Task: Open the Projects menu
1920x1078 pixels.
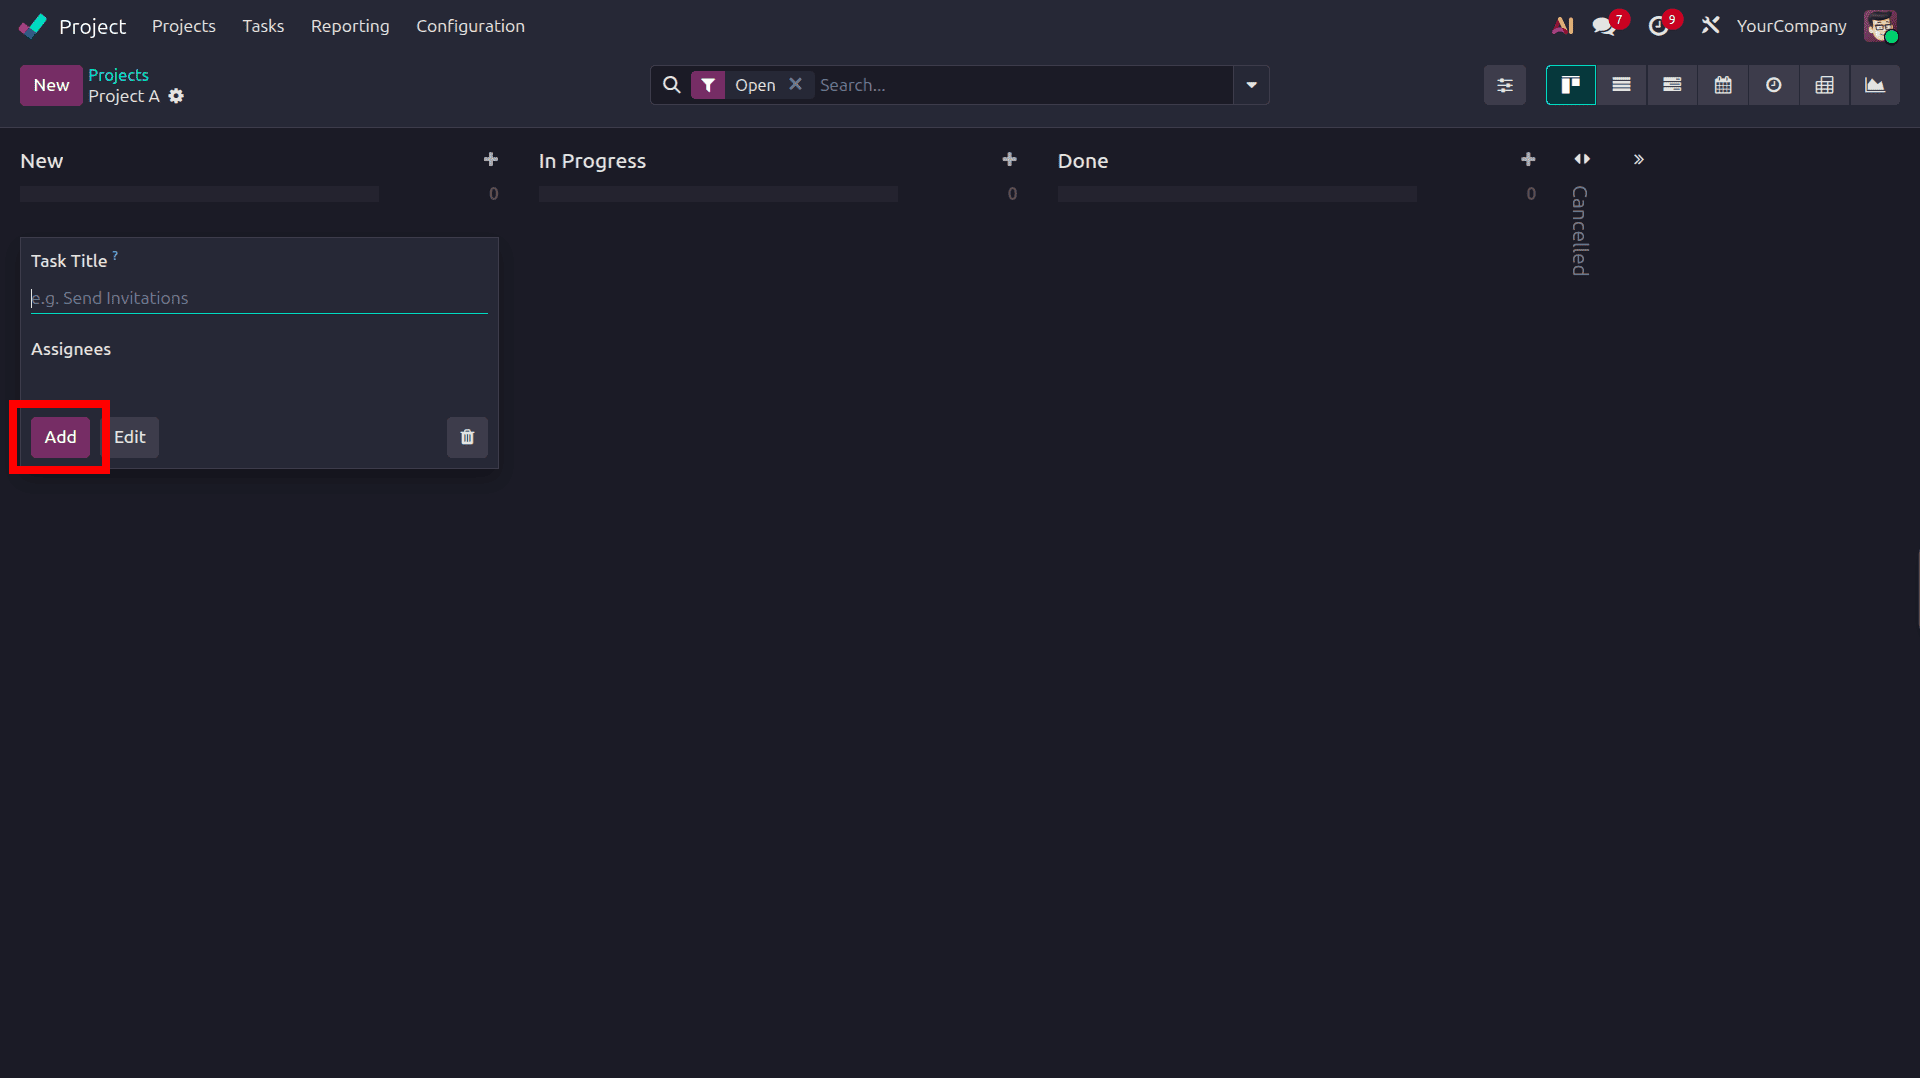Action: tap(184, 26)
